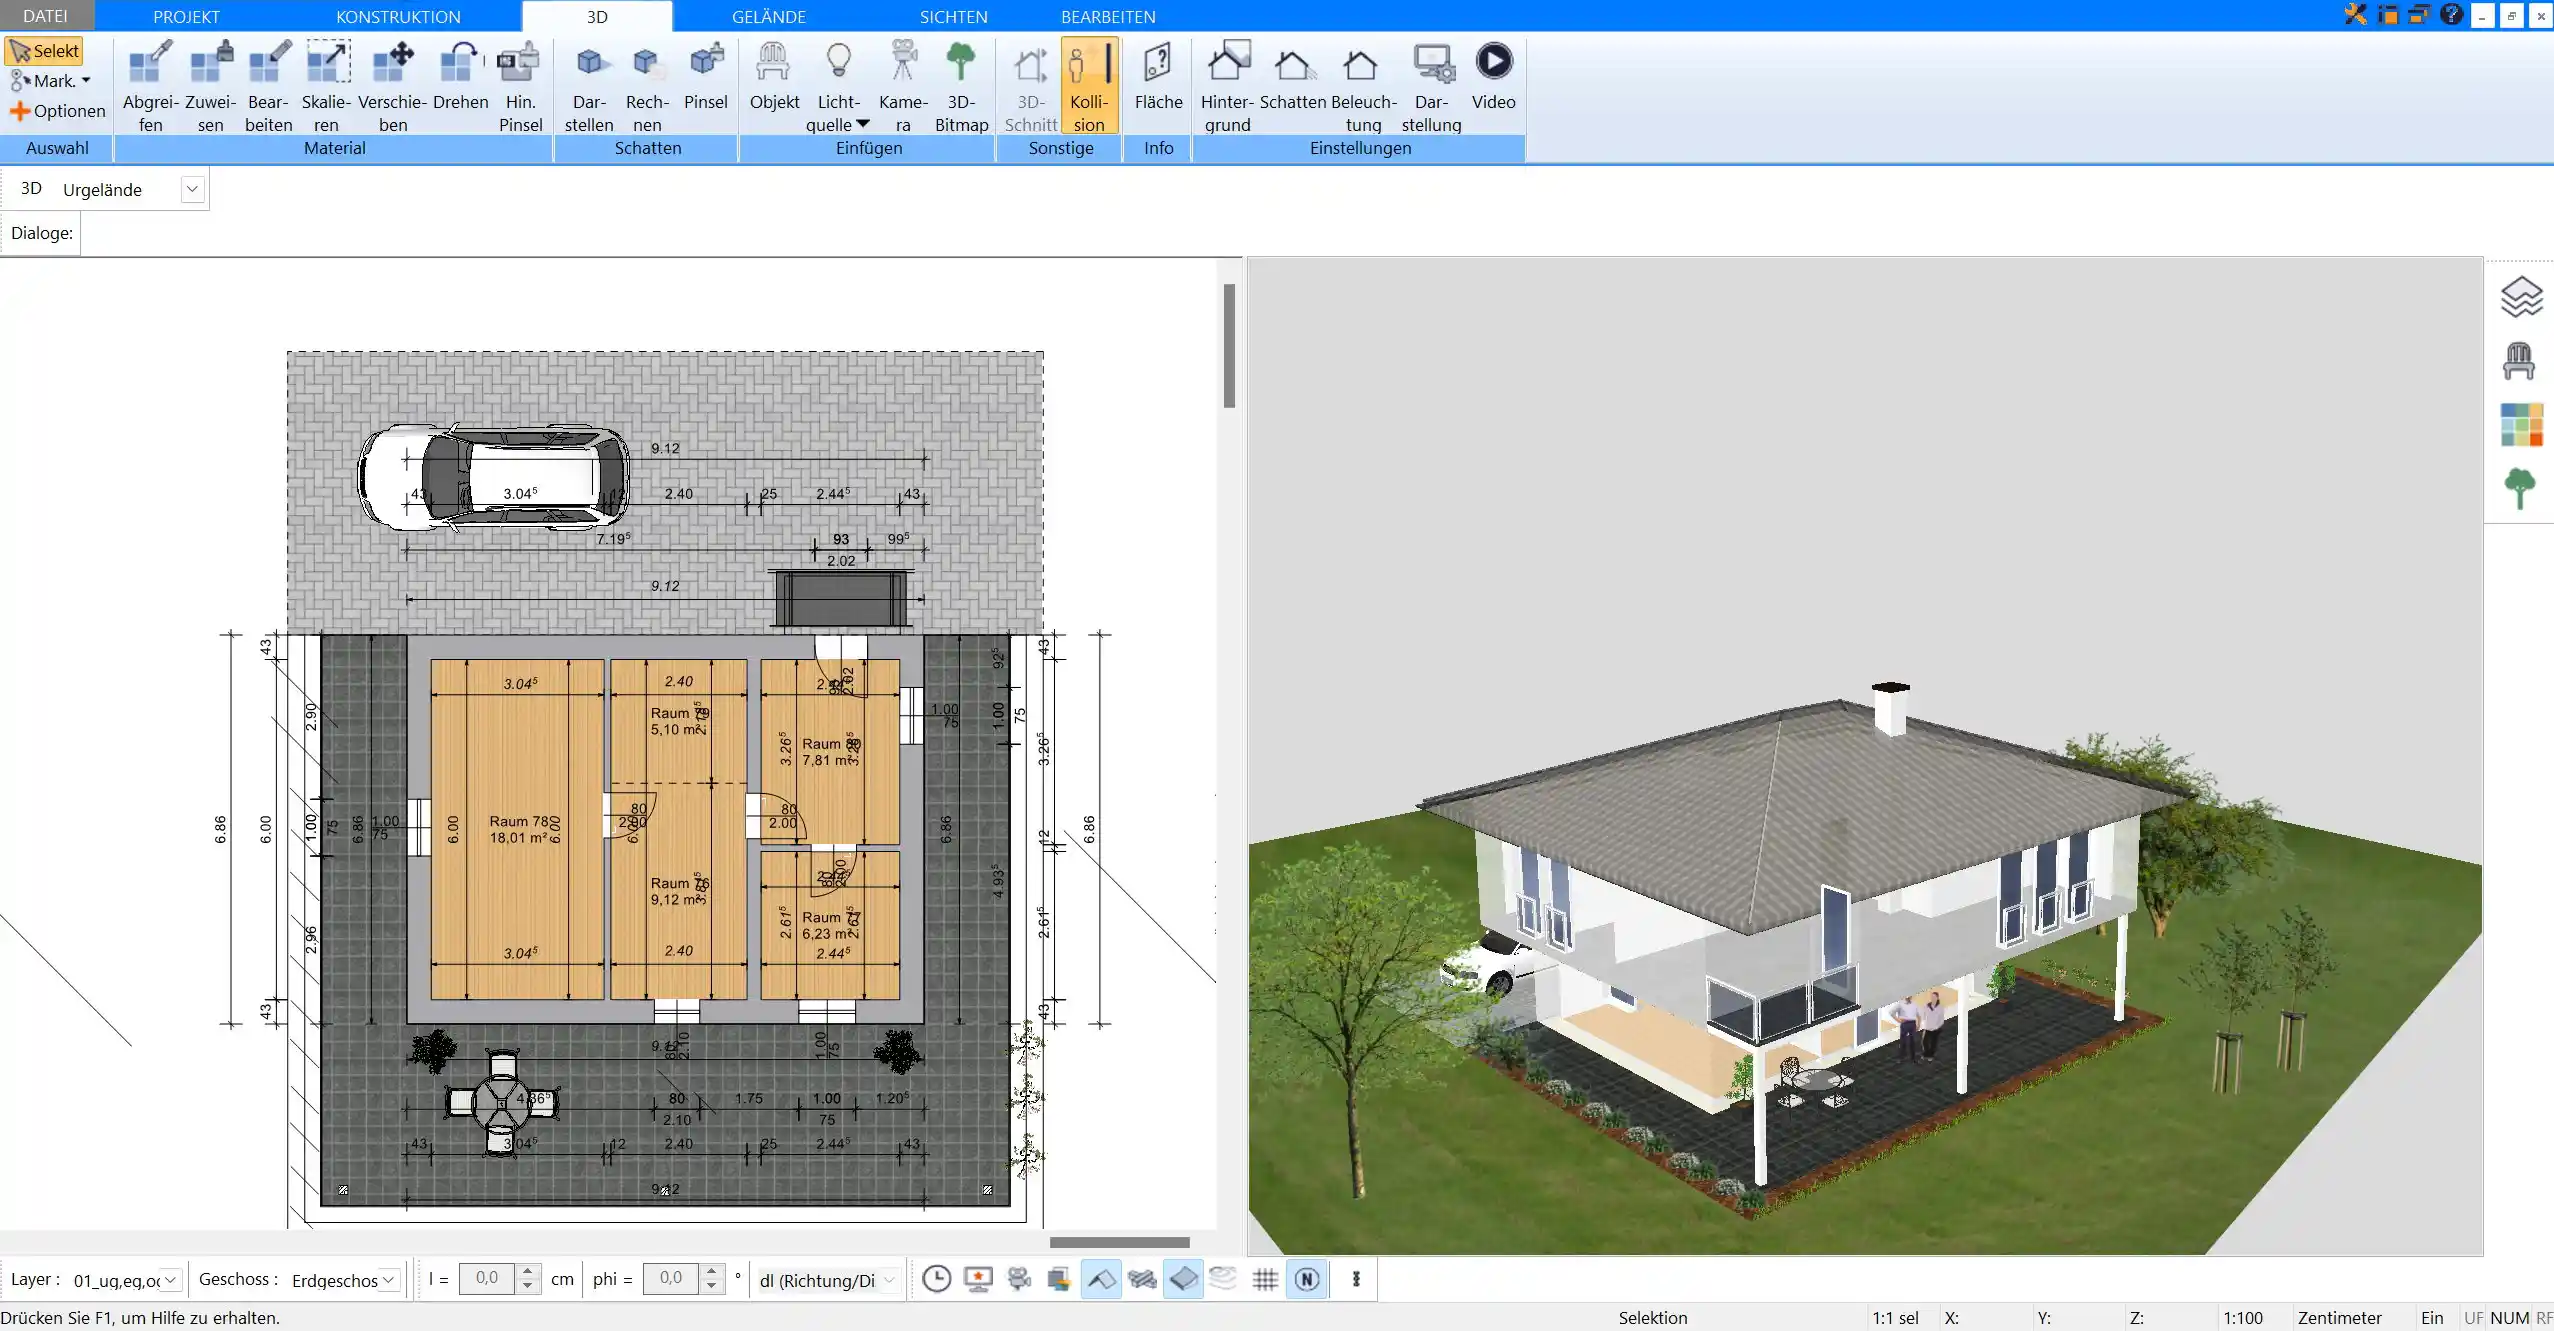Screen dimensions: 2554x1331
Task: Click the horizontal scrollbar of plan view
Action: click(1119, 1243)
